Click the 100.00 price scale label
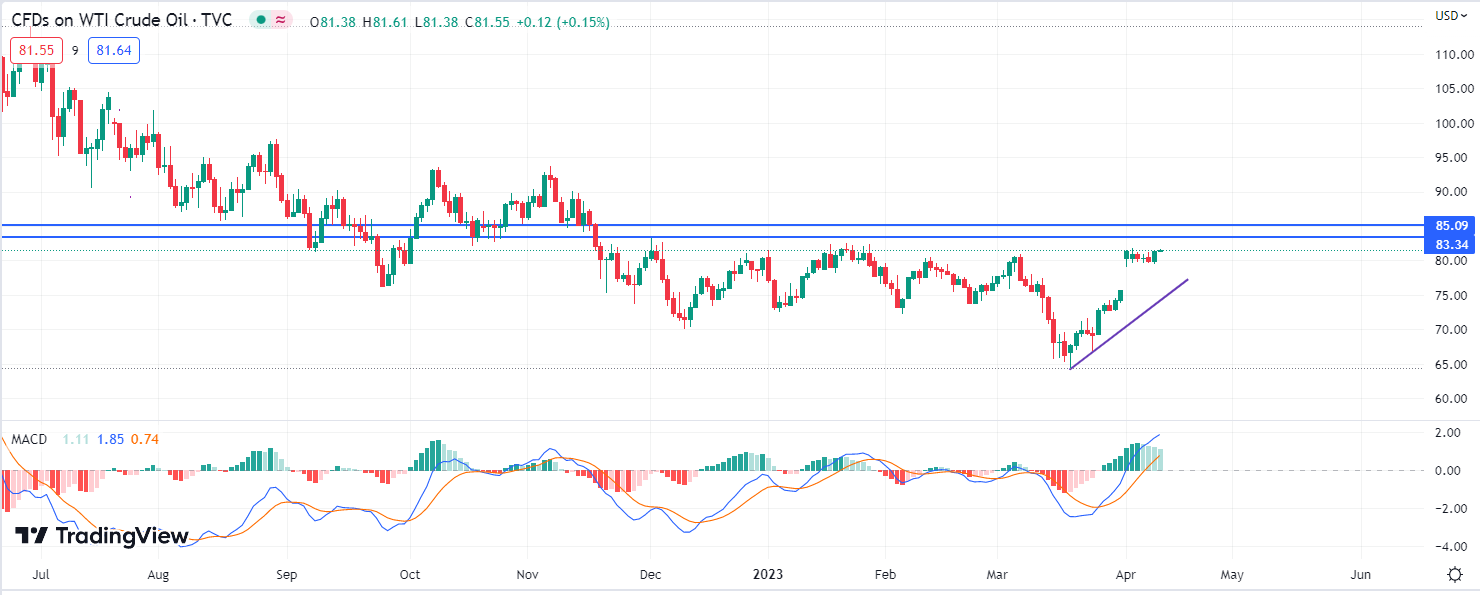Screen dimensions: 1480x595 [1450, 124]
